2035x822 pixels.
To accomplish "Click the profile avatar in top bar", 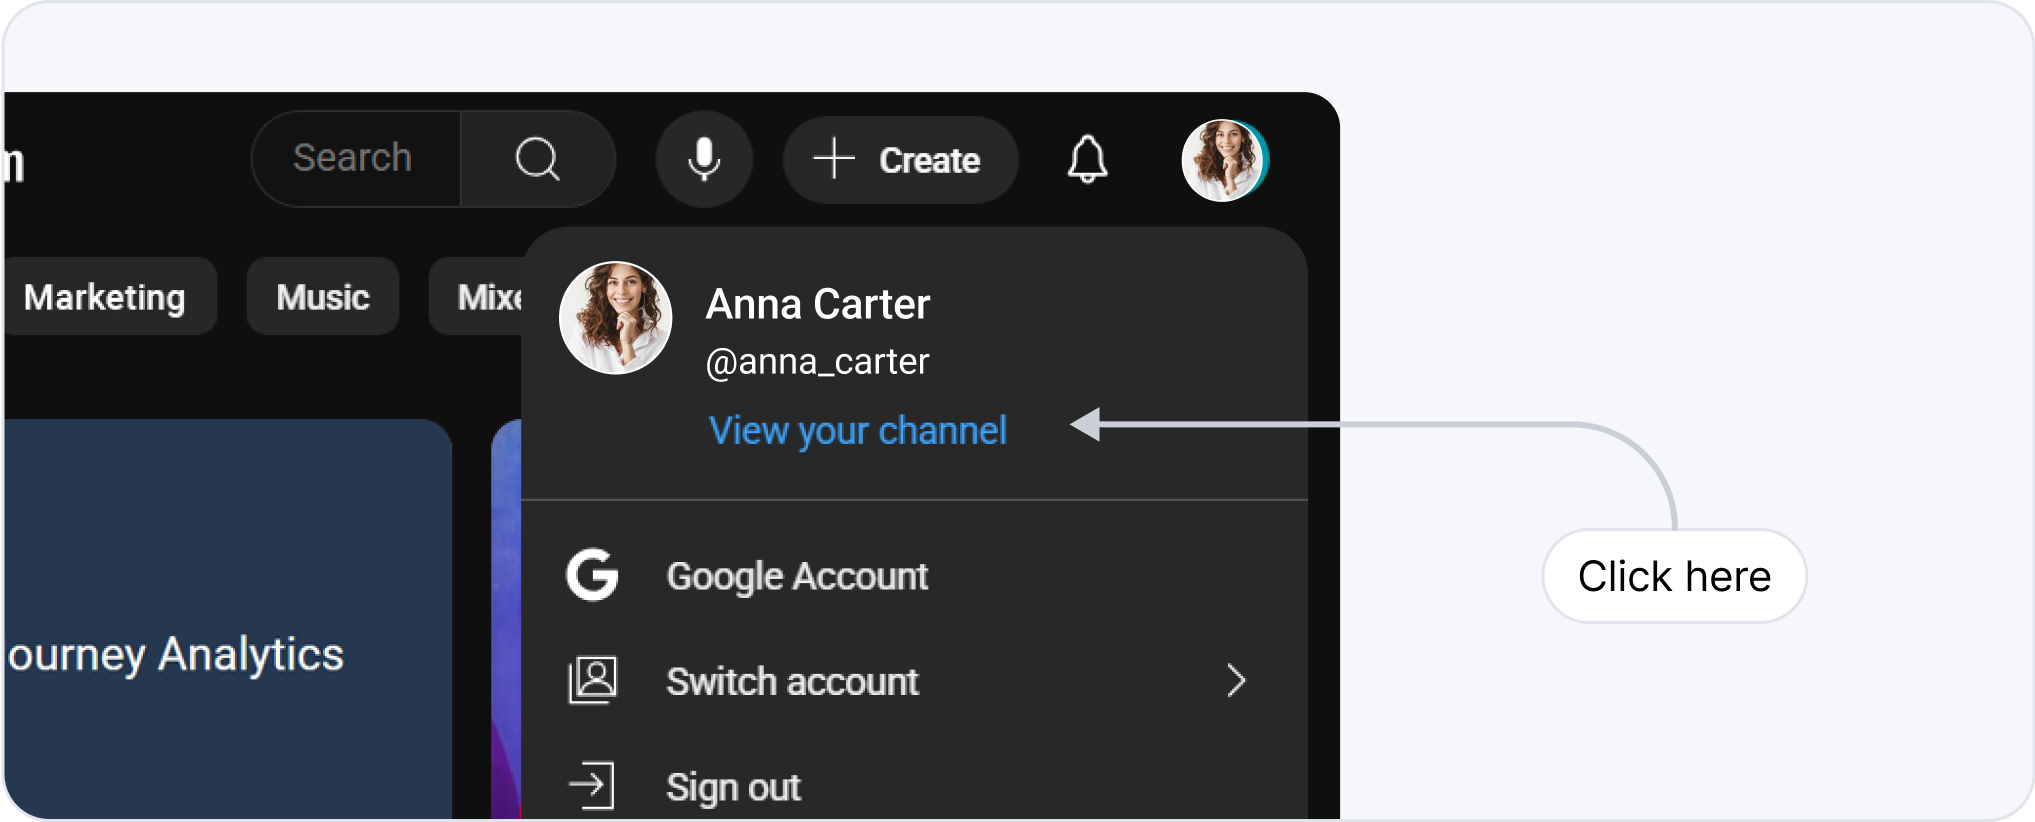I will [x=1225, y=160].
